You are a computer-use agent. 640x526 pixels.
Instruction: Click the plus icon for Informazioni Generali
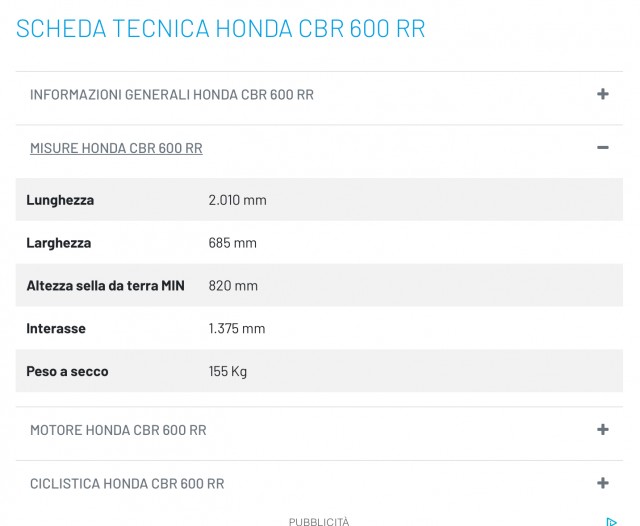point(602,94)
